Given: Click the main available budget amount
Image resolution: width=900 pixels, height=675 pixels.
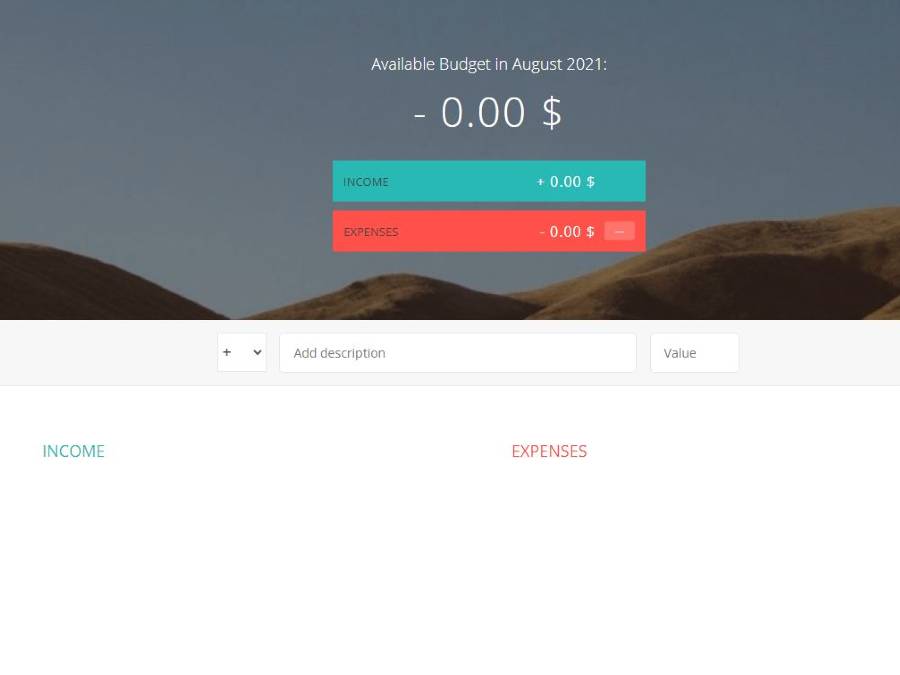Looking at the screenshot, I should point(488,113).
